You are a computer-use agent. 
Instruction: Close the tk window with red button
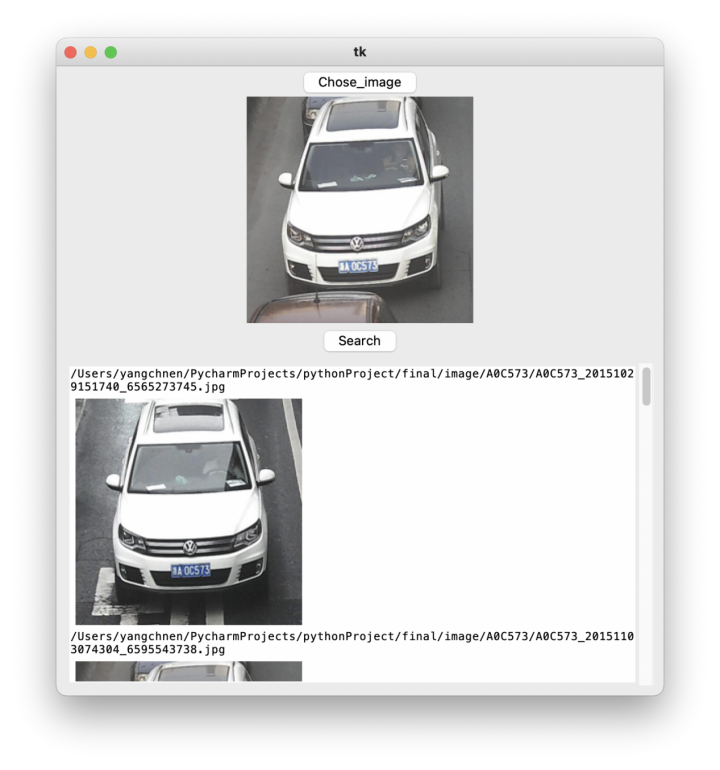[x=71, y=52]
